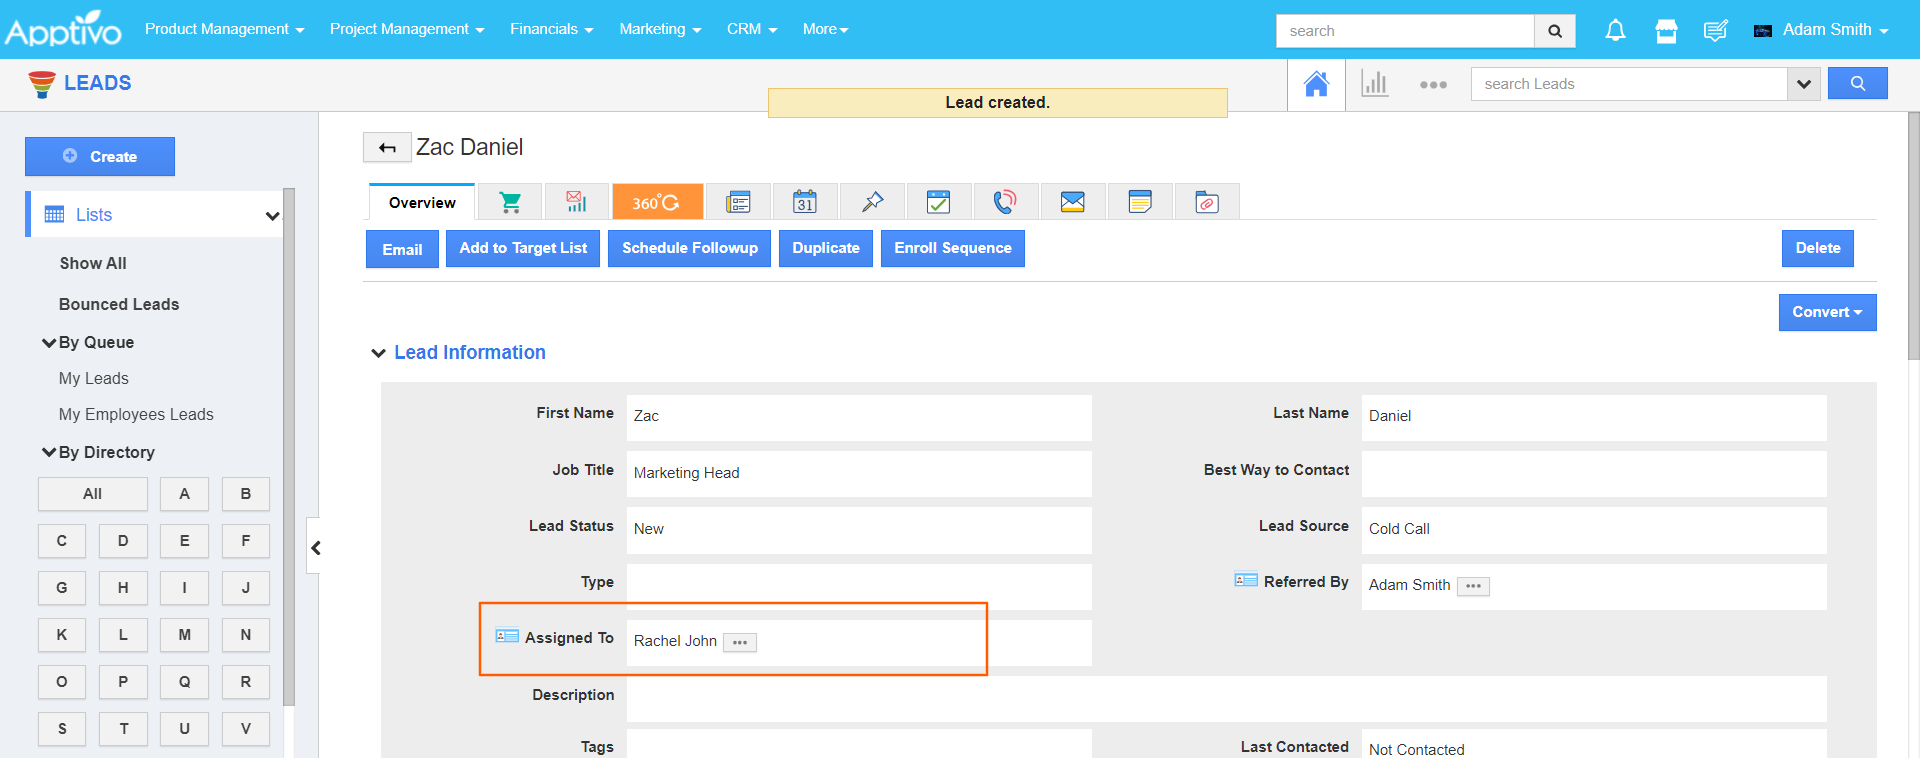Open the shopping cart tab
The image size is (1920, 758).
coord(510,202)
